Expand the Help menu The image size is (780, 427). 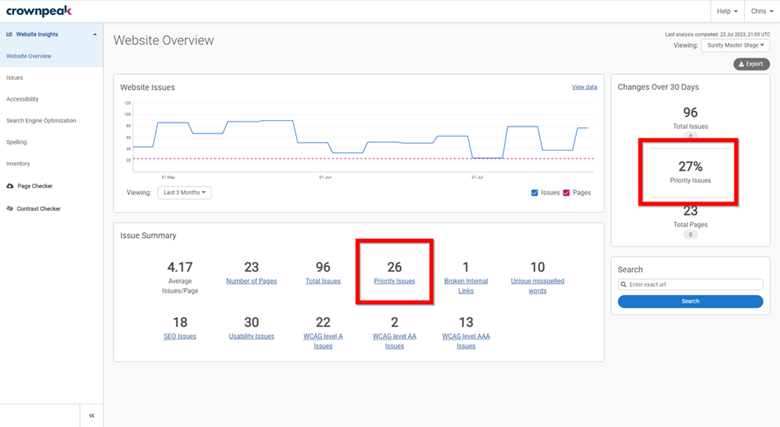click(727, 11)
